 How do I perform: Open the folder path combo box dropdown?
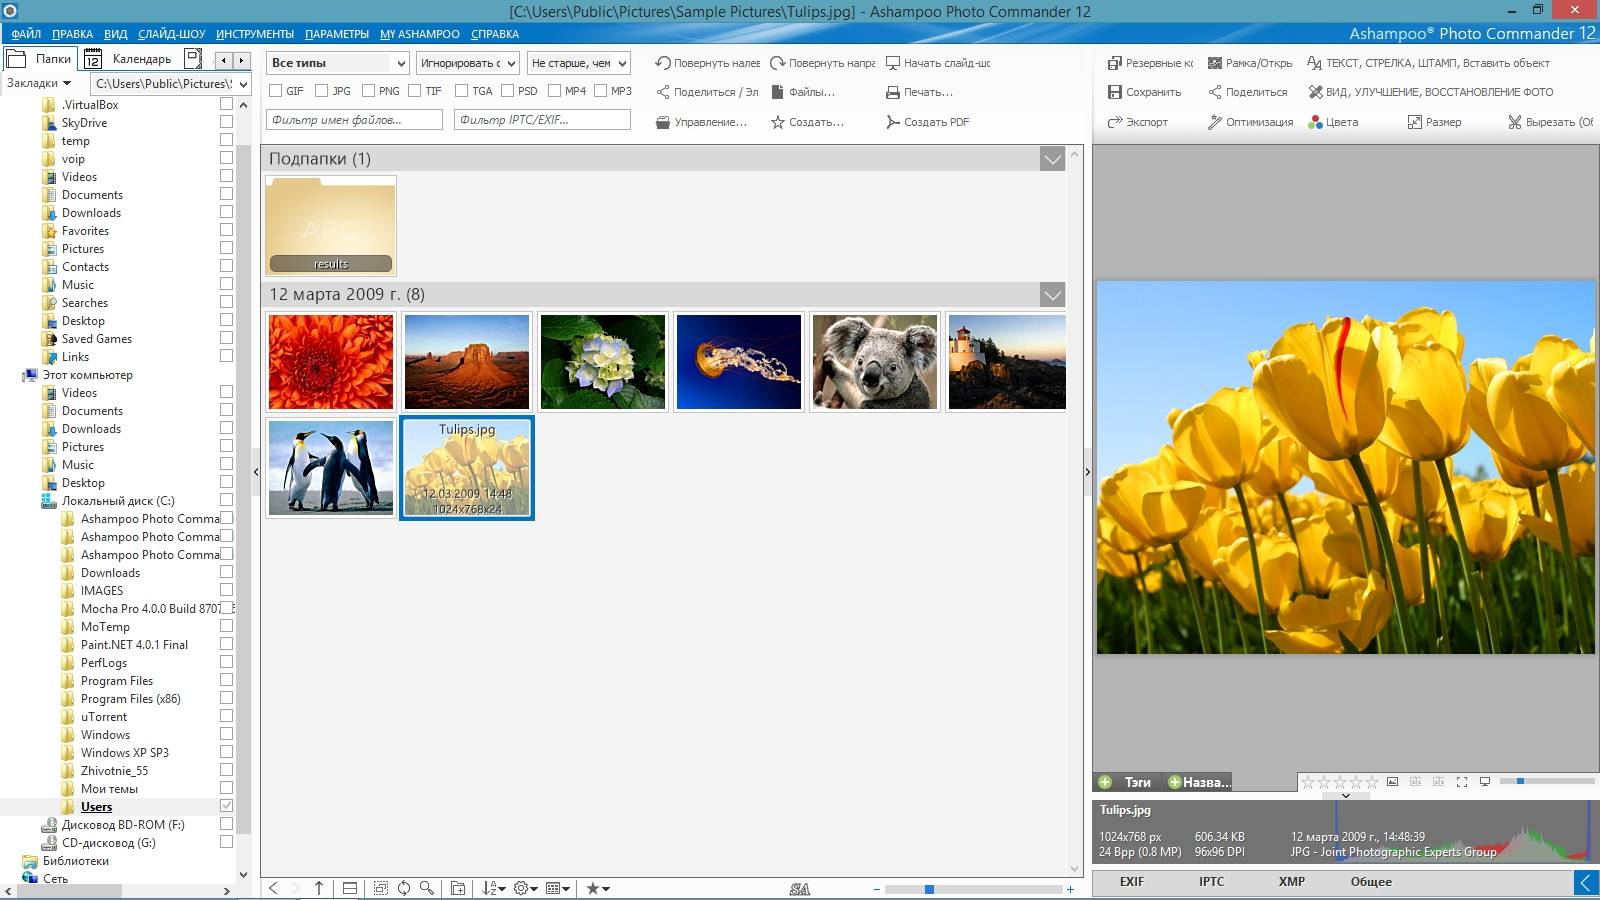click(x=243, y=84)
